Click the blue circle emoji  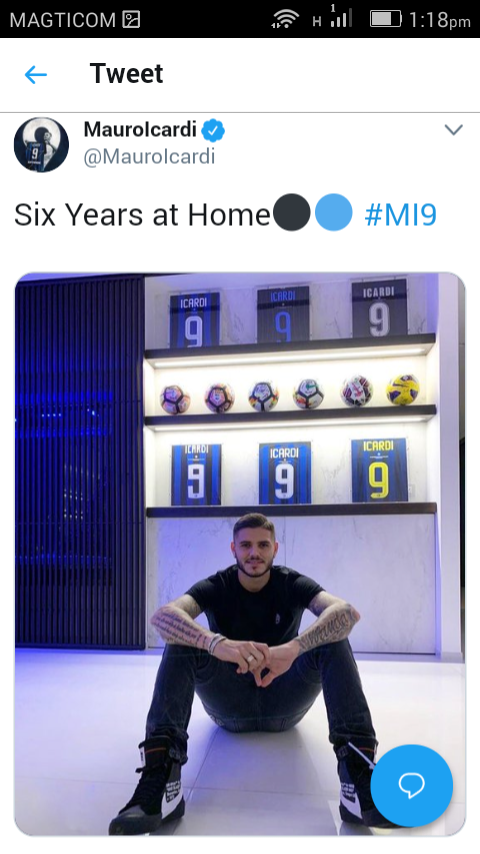click(334, 212)
